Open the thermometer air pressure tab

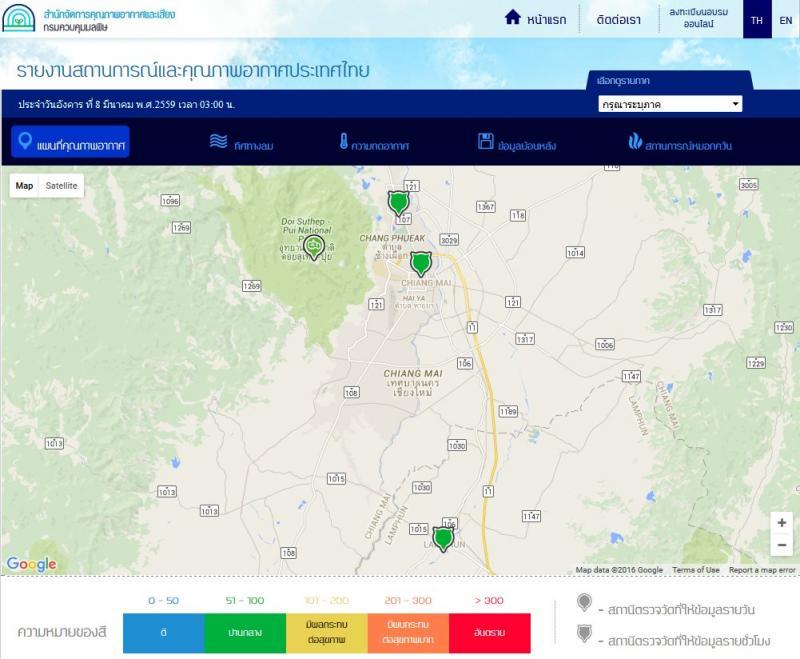(x=374, y=143)
